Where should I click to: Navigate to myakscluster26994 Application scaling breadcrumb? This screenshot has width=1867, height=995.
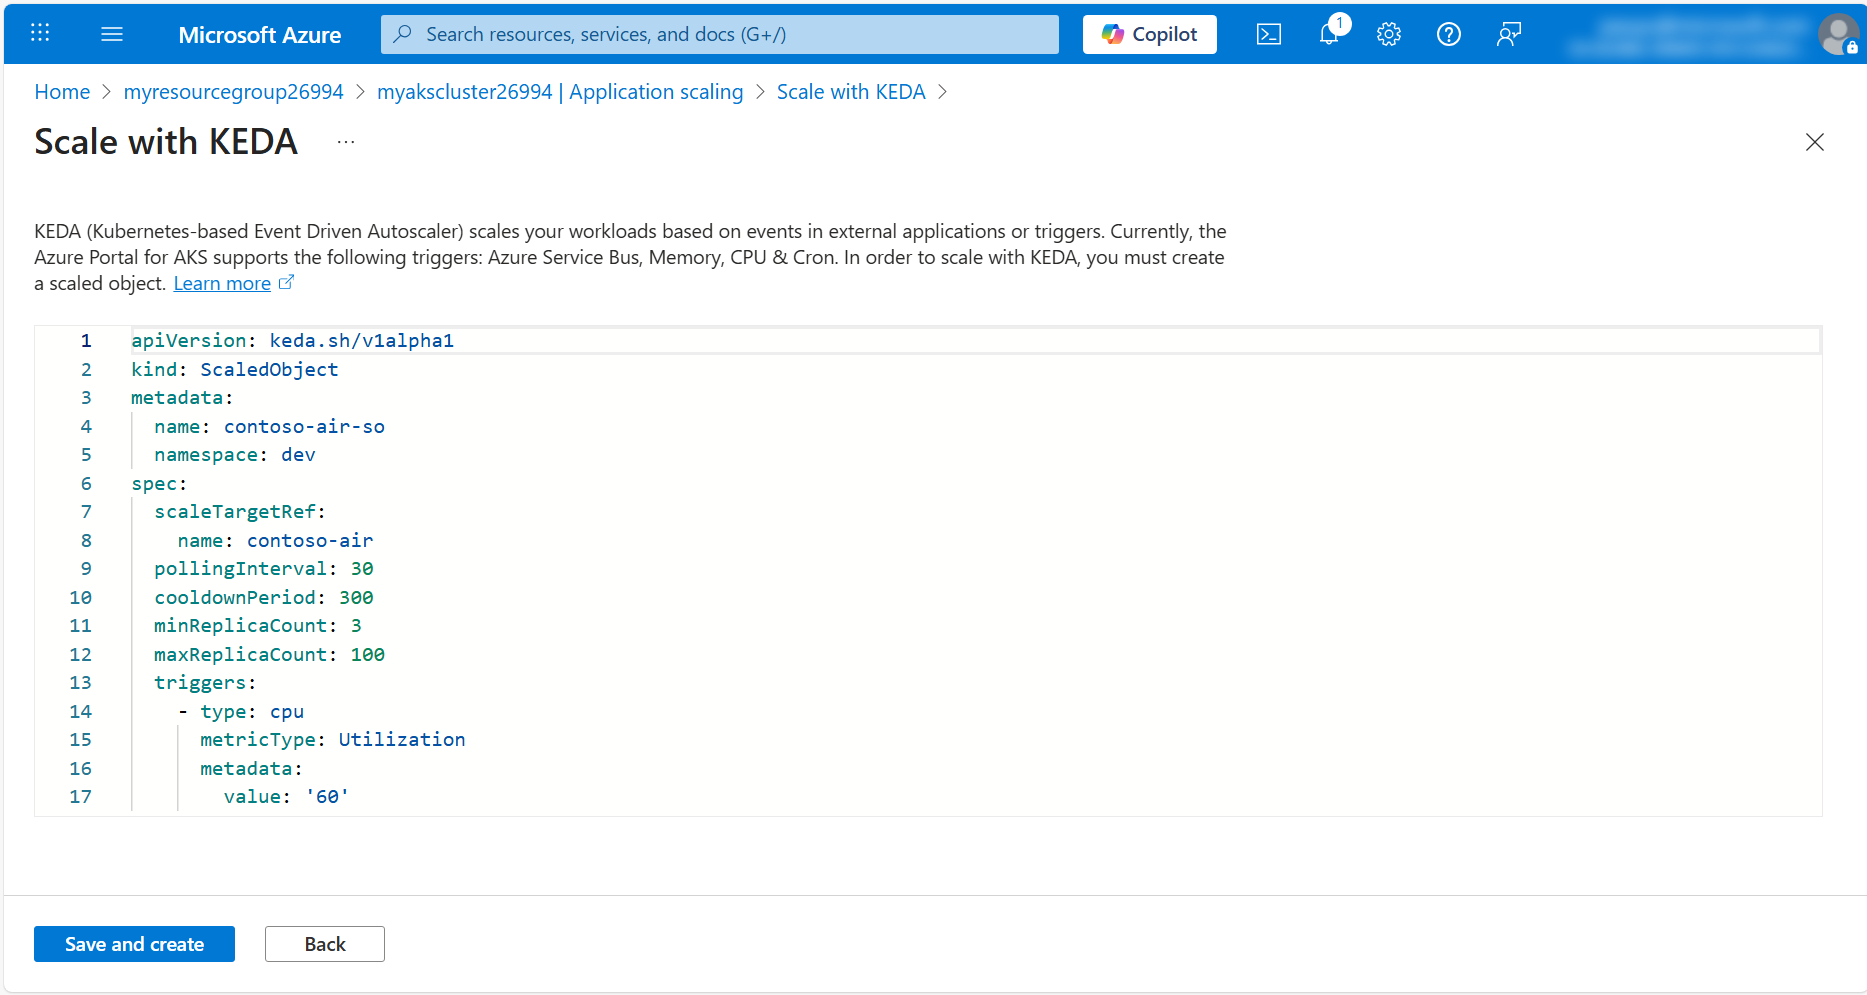tap(560, 91)
